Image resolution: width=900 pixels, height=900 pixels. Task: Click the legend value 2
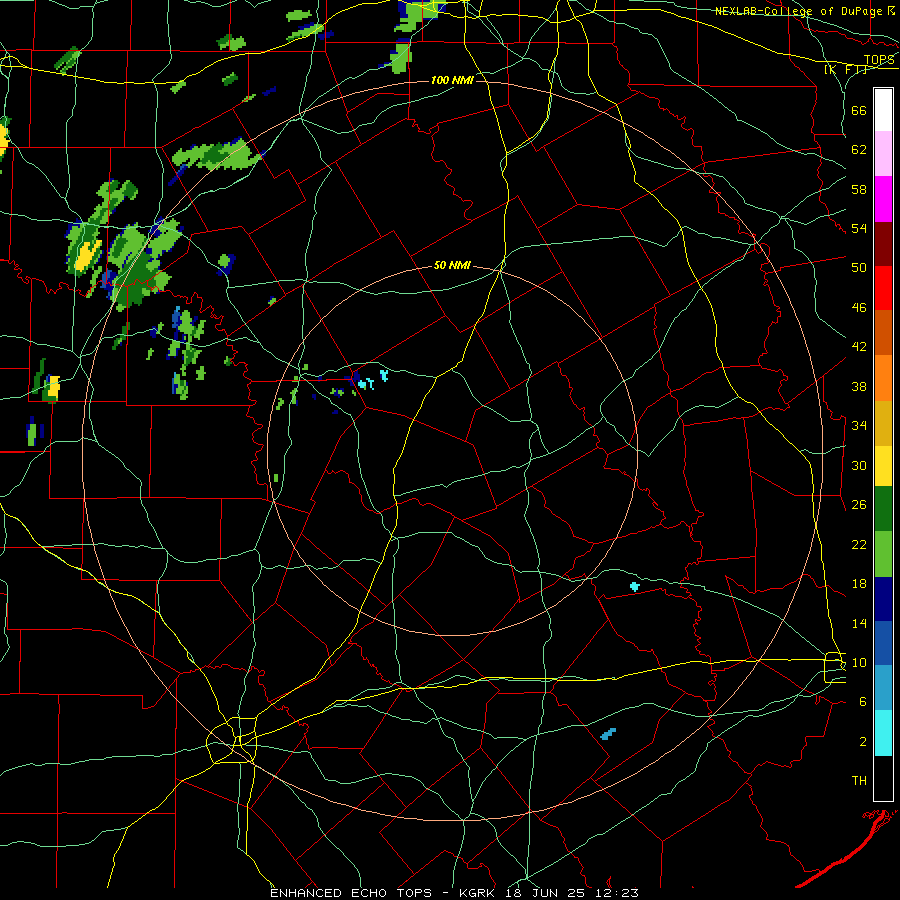(863, 742)
